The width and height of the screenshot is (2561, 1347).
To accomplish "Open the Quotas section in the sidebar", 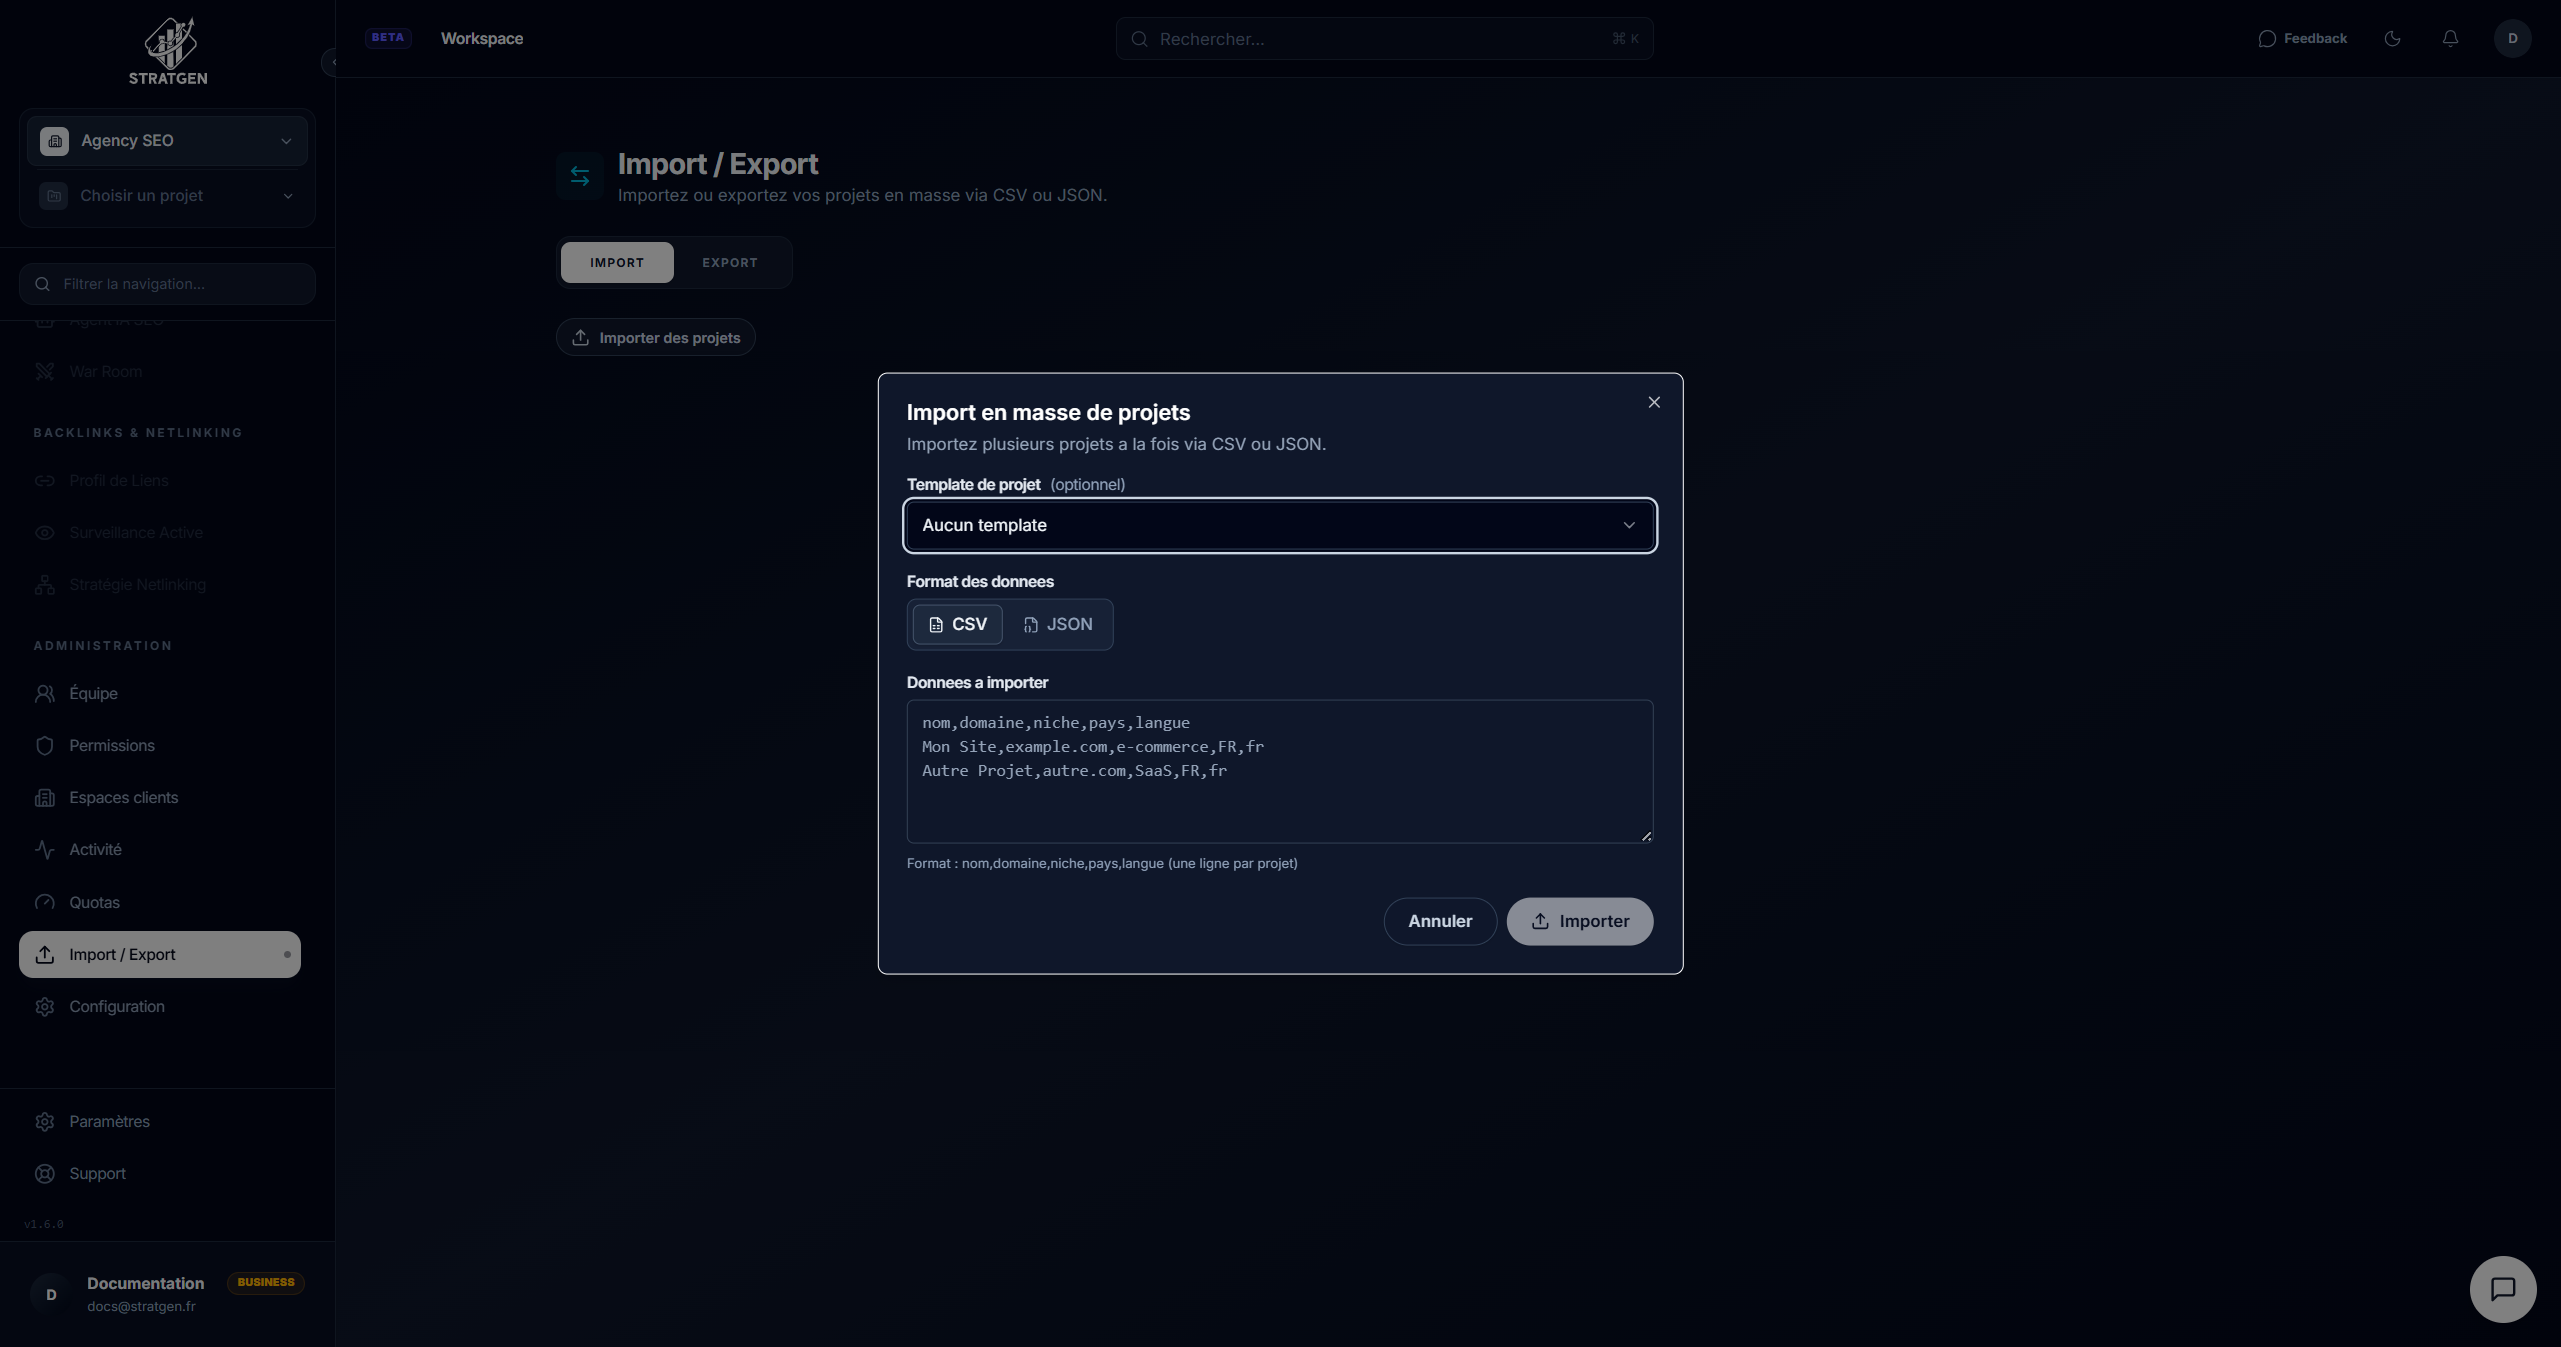I will [x=95, y=902].
